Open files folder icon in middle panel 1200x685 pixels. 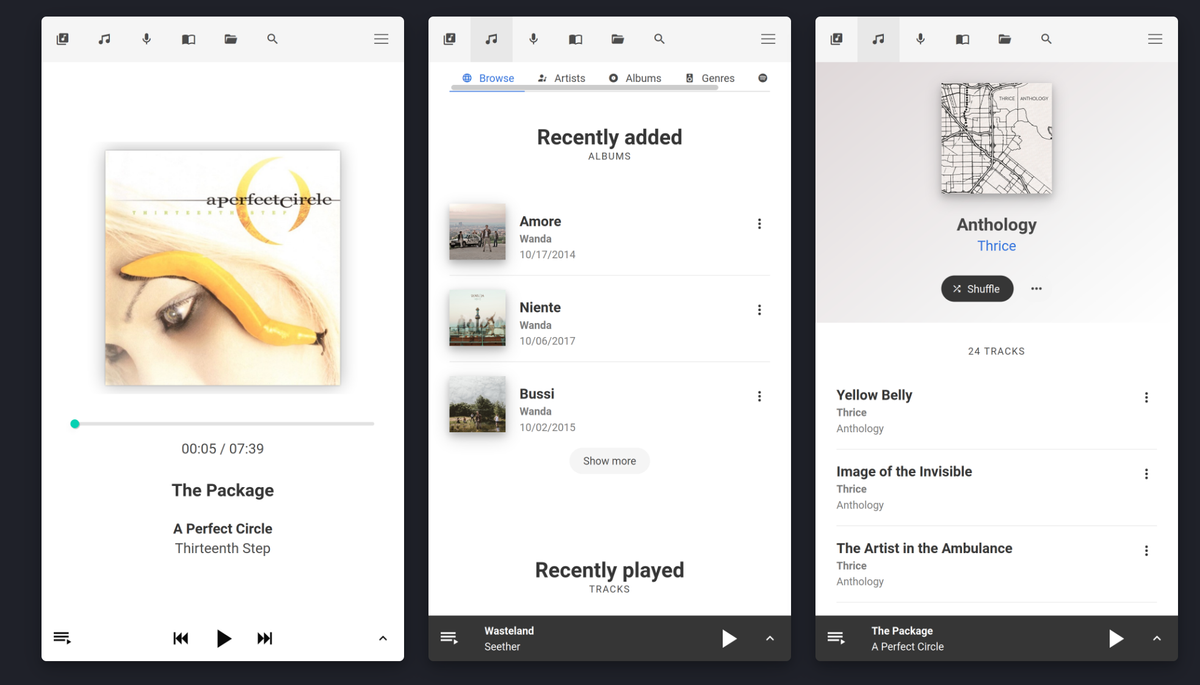[617, 39]
